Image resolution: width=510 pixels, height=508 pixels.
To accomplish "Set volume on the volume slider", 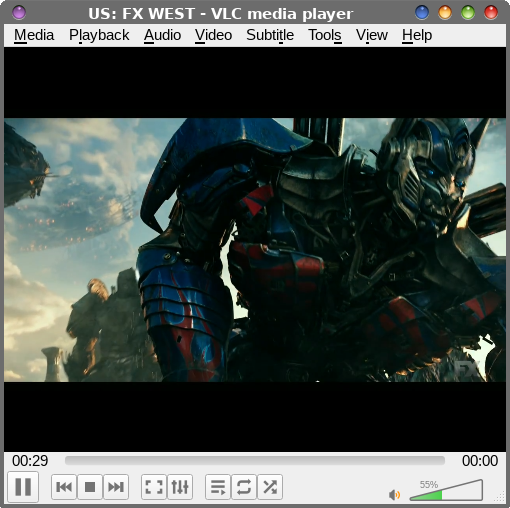I will click(446, 490).
